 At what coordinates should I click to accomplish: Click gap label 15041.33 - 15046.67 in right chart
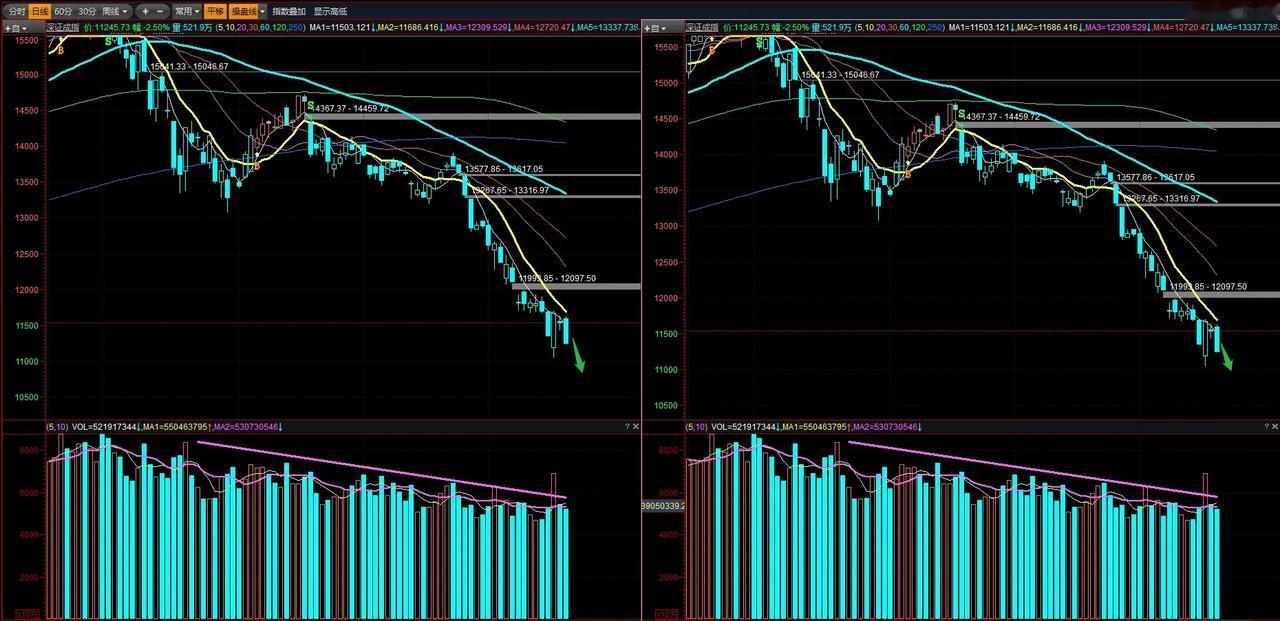tap(840, 75)
